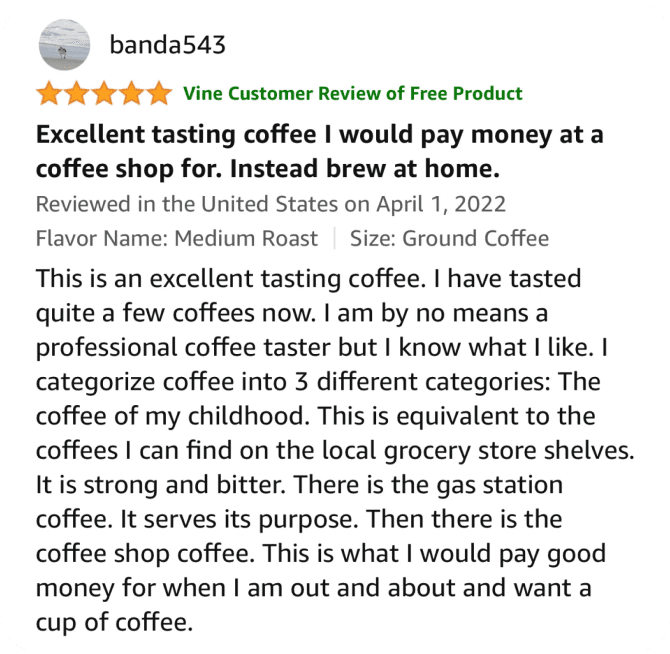Click the review date April 1, 2022

tap(441, 204)
